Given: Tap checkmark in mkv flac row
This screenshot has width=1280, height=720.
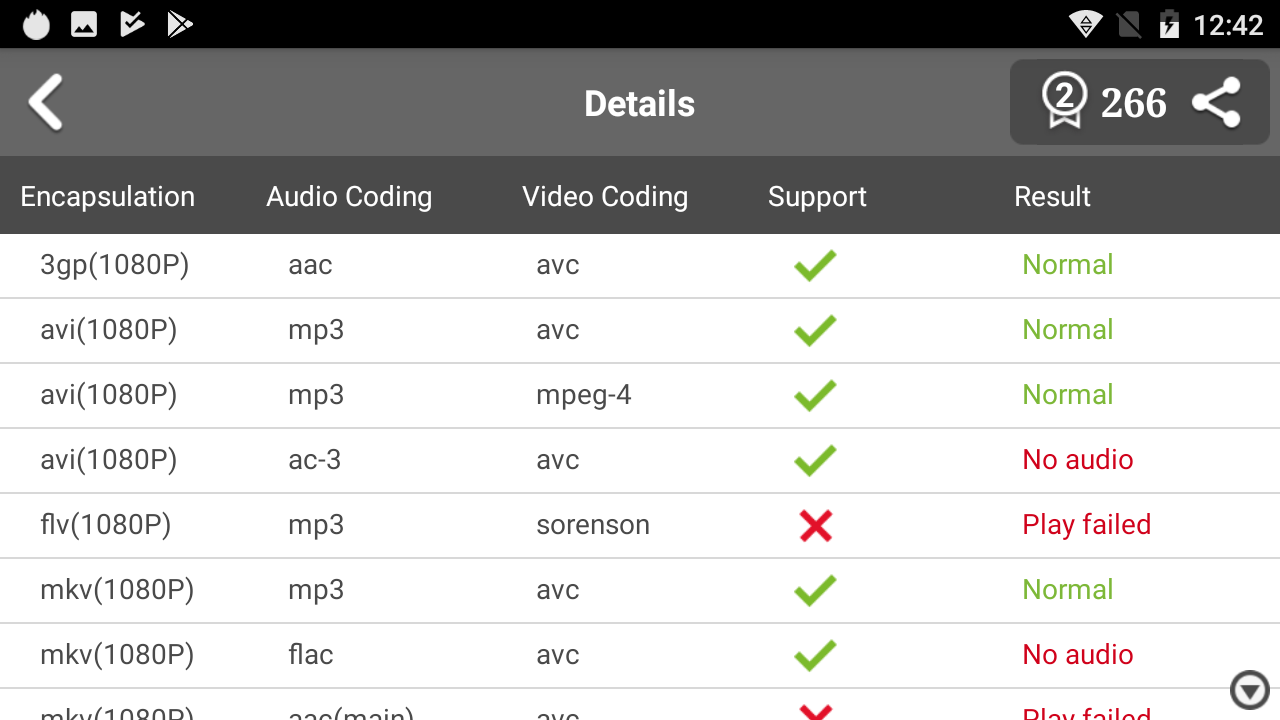Looking at the screenshot, I should [815, 655].
